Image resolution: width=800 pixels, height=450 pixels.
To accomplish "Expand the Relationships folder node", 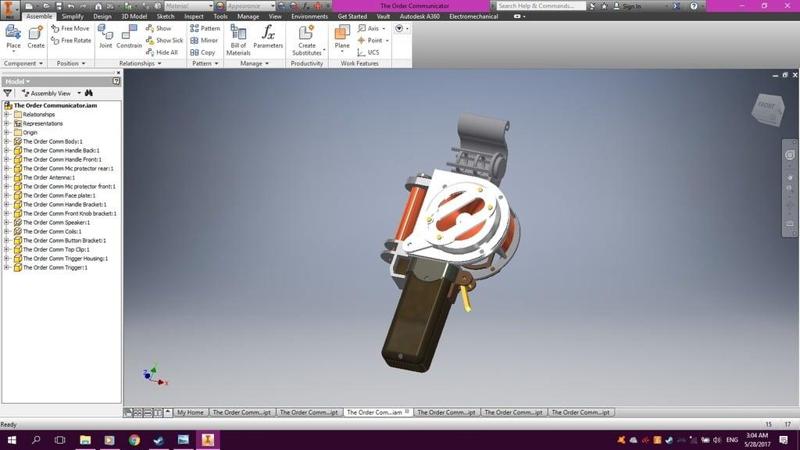I will point(7,114).
